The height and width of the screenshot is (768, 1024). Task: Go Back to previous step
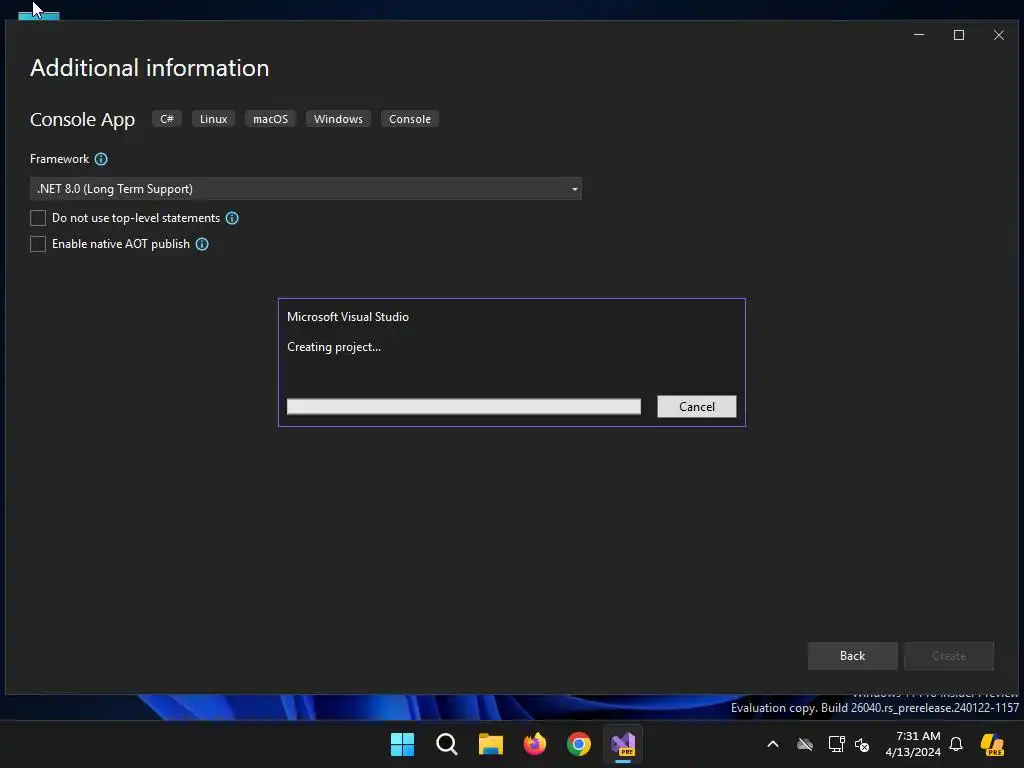click(852, 656)
